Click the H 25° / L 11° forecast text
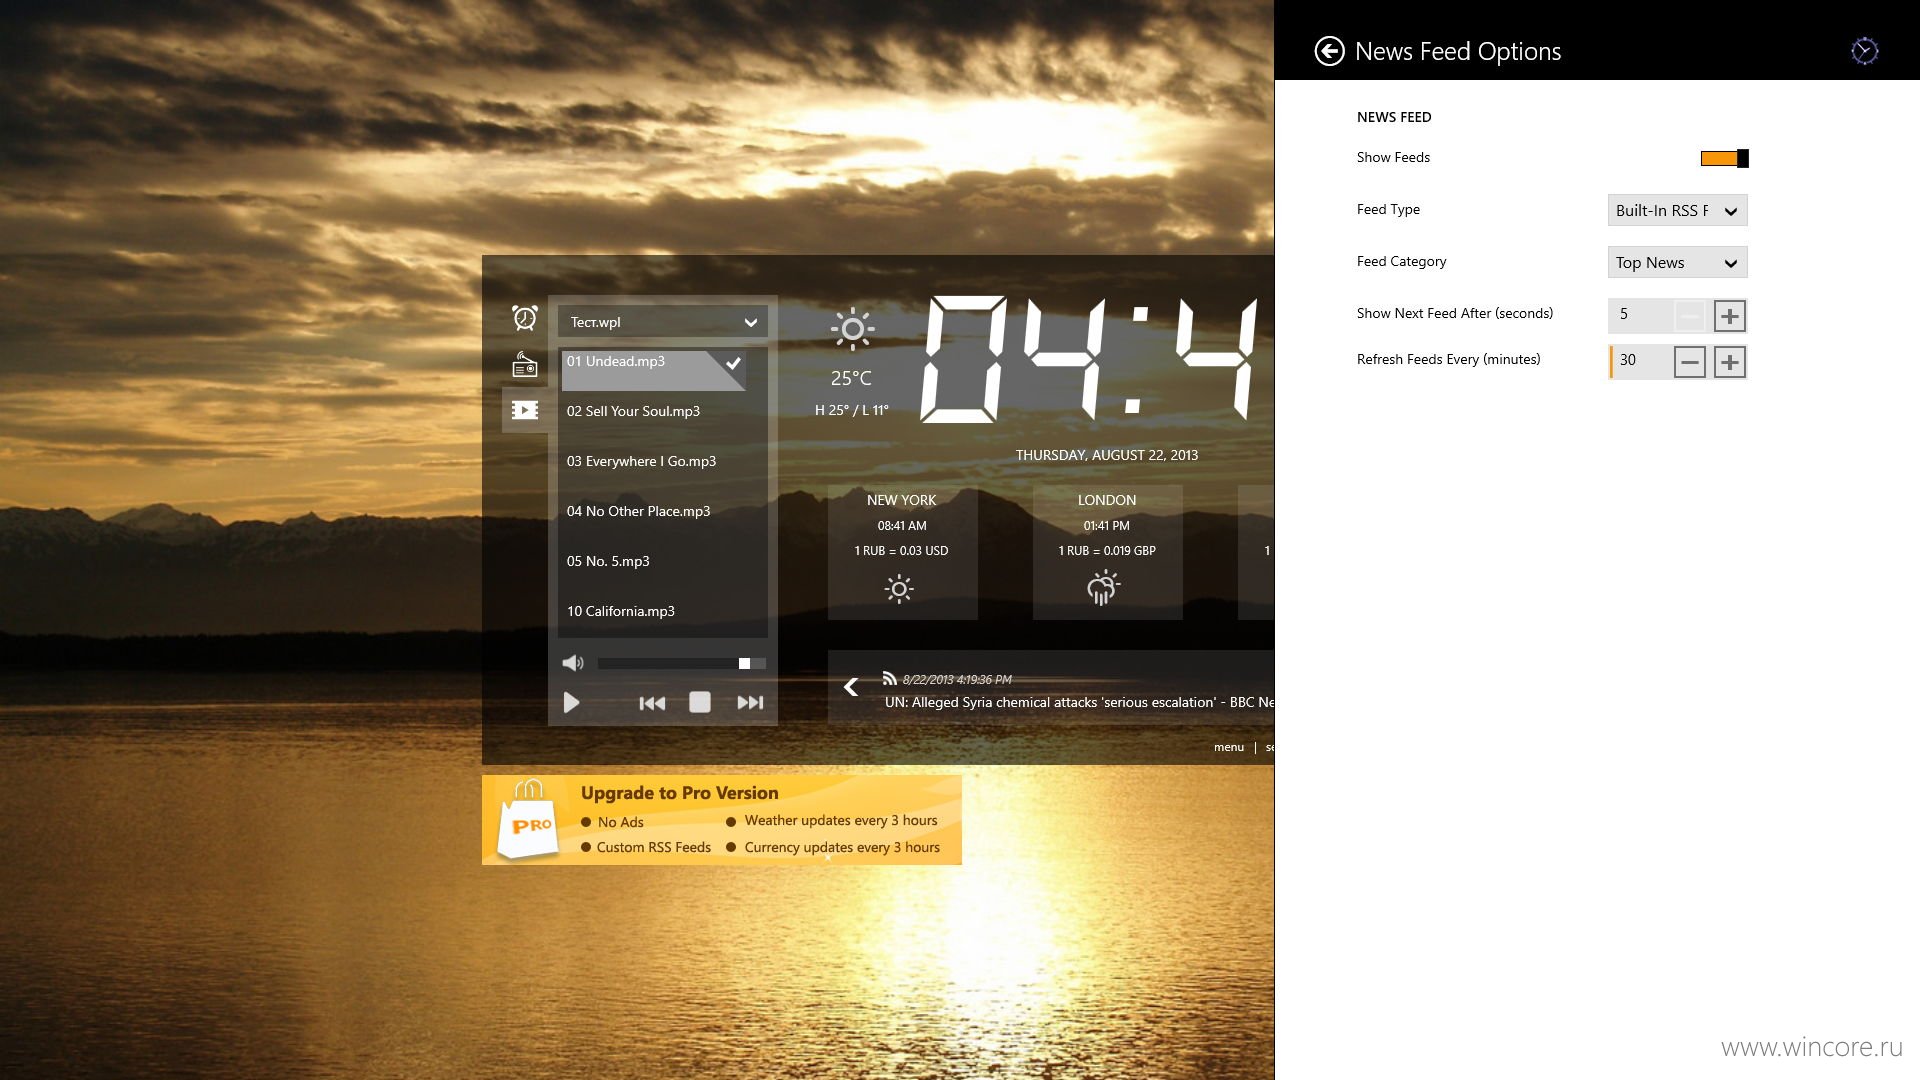 click(x=851, y=410)
